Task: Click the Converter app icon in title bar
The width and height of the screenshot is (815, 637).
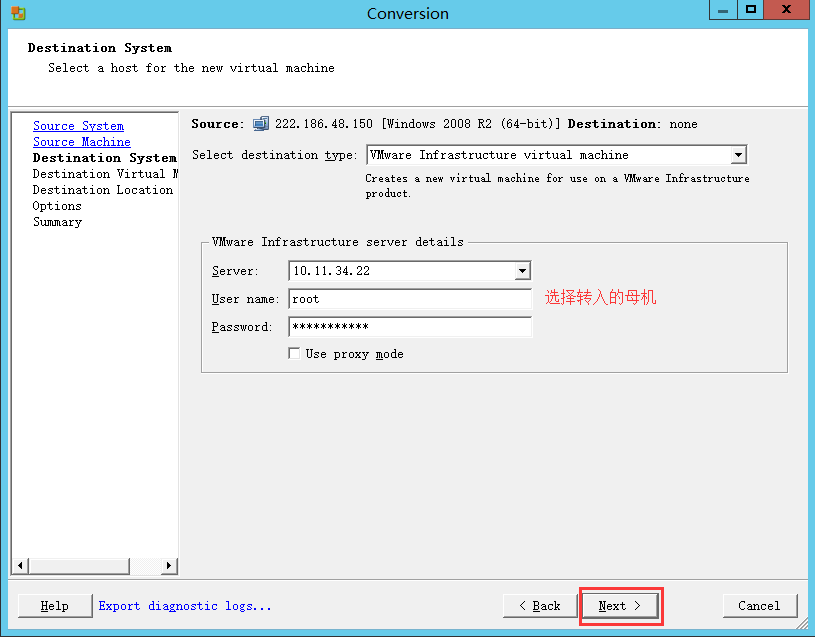Action: 18,13
